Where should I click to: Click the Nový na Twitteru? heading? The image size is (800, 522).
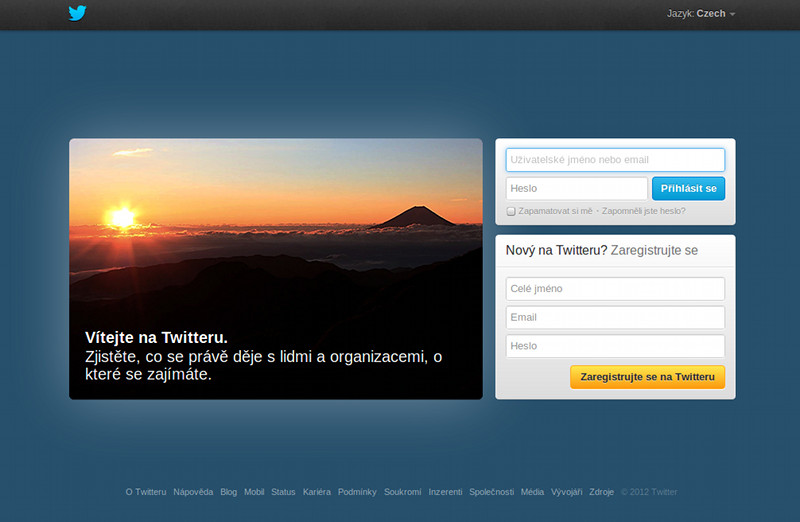tap(556, 251)
